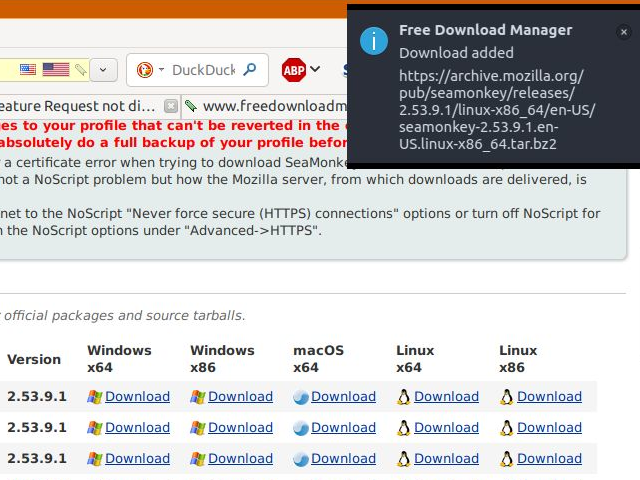The height and width of the screenshot is (480, 640).
Task: Open the search engine selector arrow
Action: tap(161, 69)
